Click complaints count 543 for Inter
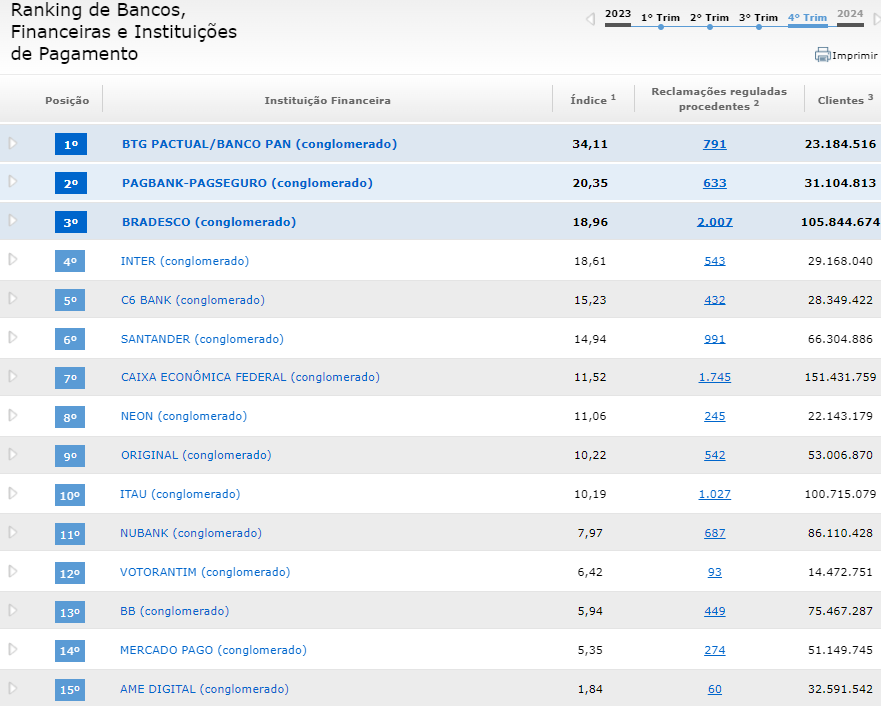881x706 pixels. (715, 261)
